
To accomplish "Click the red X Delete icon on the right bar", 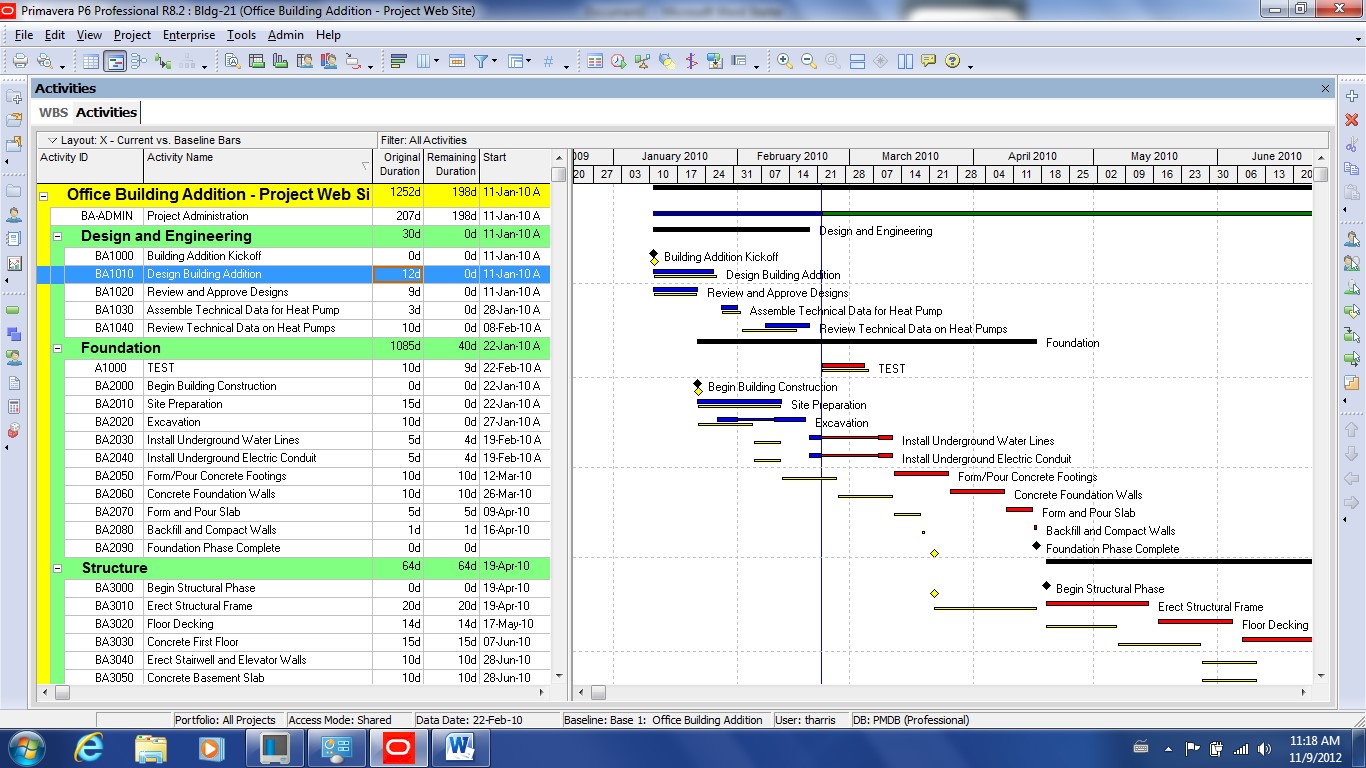I will tap(1352, 120).
